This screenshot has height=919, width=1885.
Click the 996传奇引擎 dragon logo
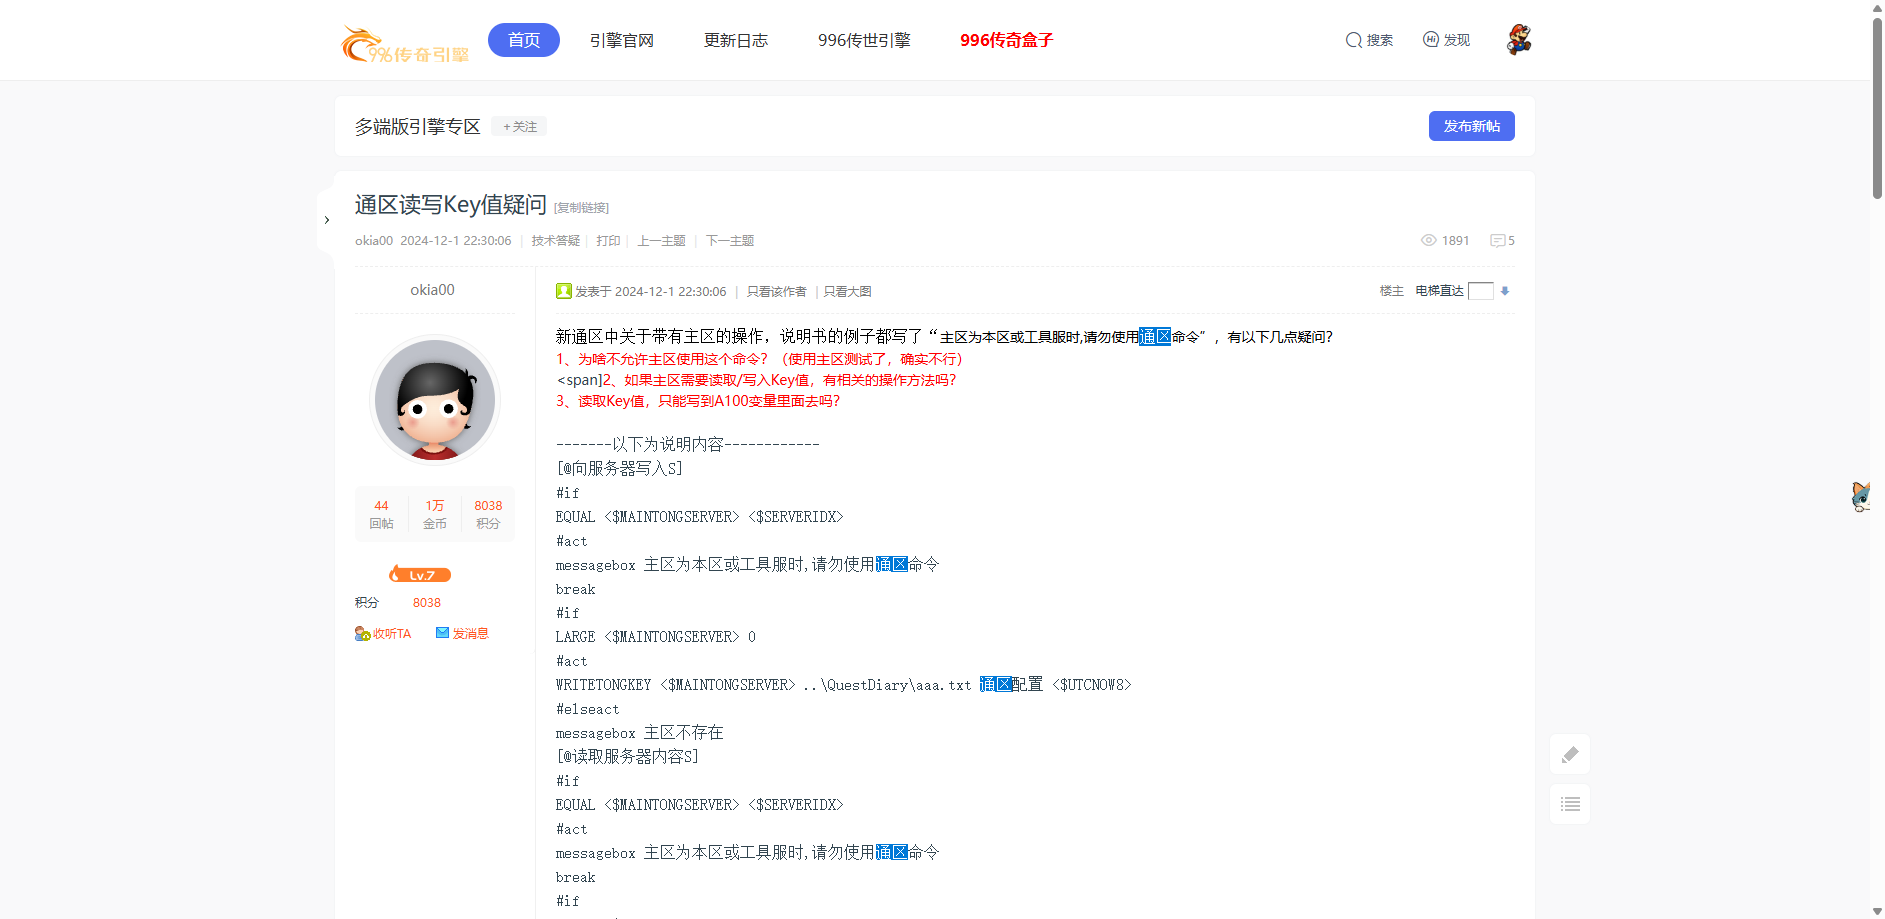coord(404,43)
